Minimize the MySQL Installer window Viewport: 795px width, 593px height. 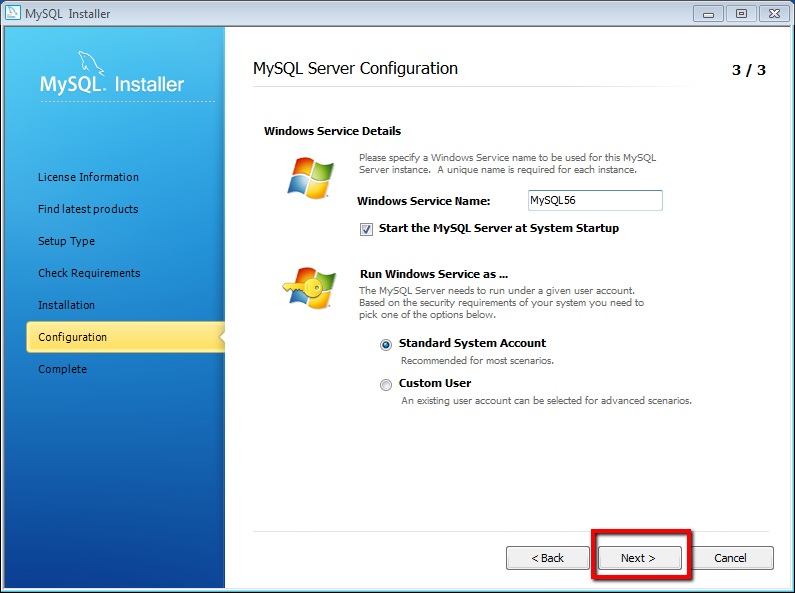[x=708, y=14]
